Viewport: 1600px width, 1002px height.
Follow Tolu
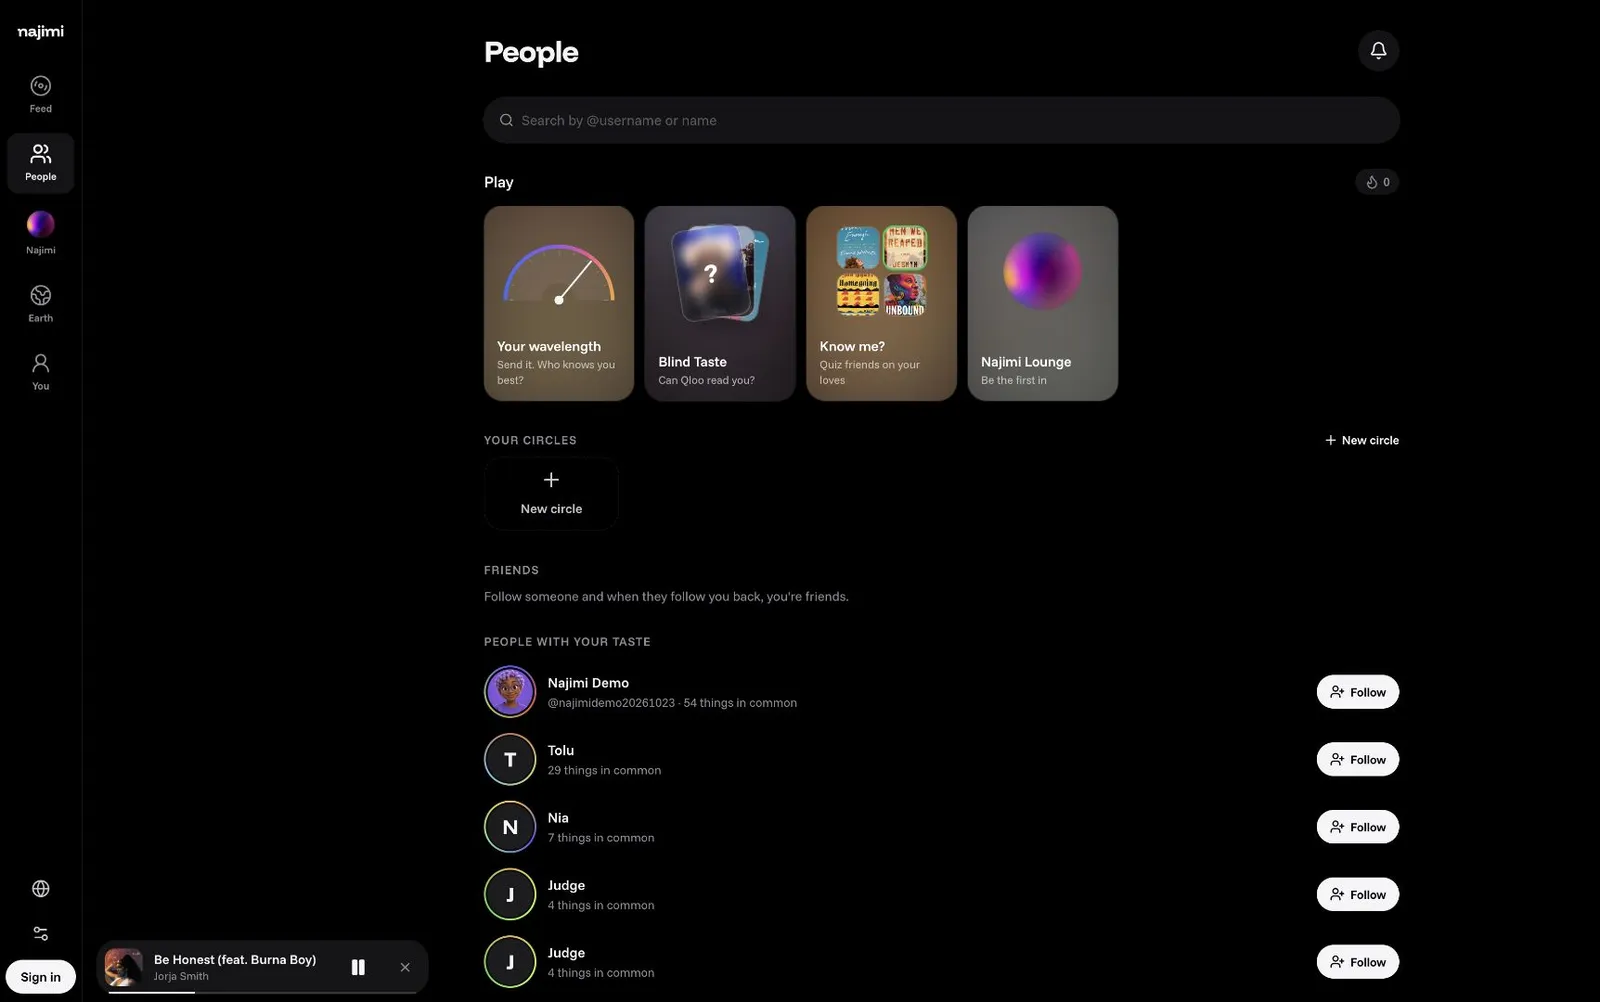pos(1357,760)
